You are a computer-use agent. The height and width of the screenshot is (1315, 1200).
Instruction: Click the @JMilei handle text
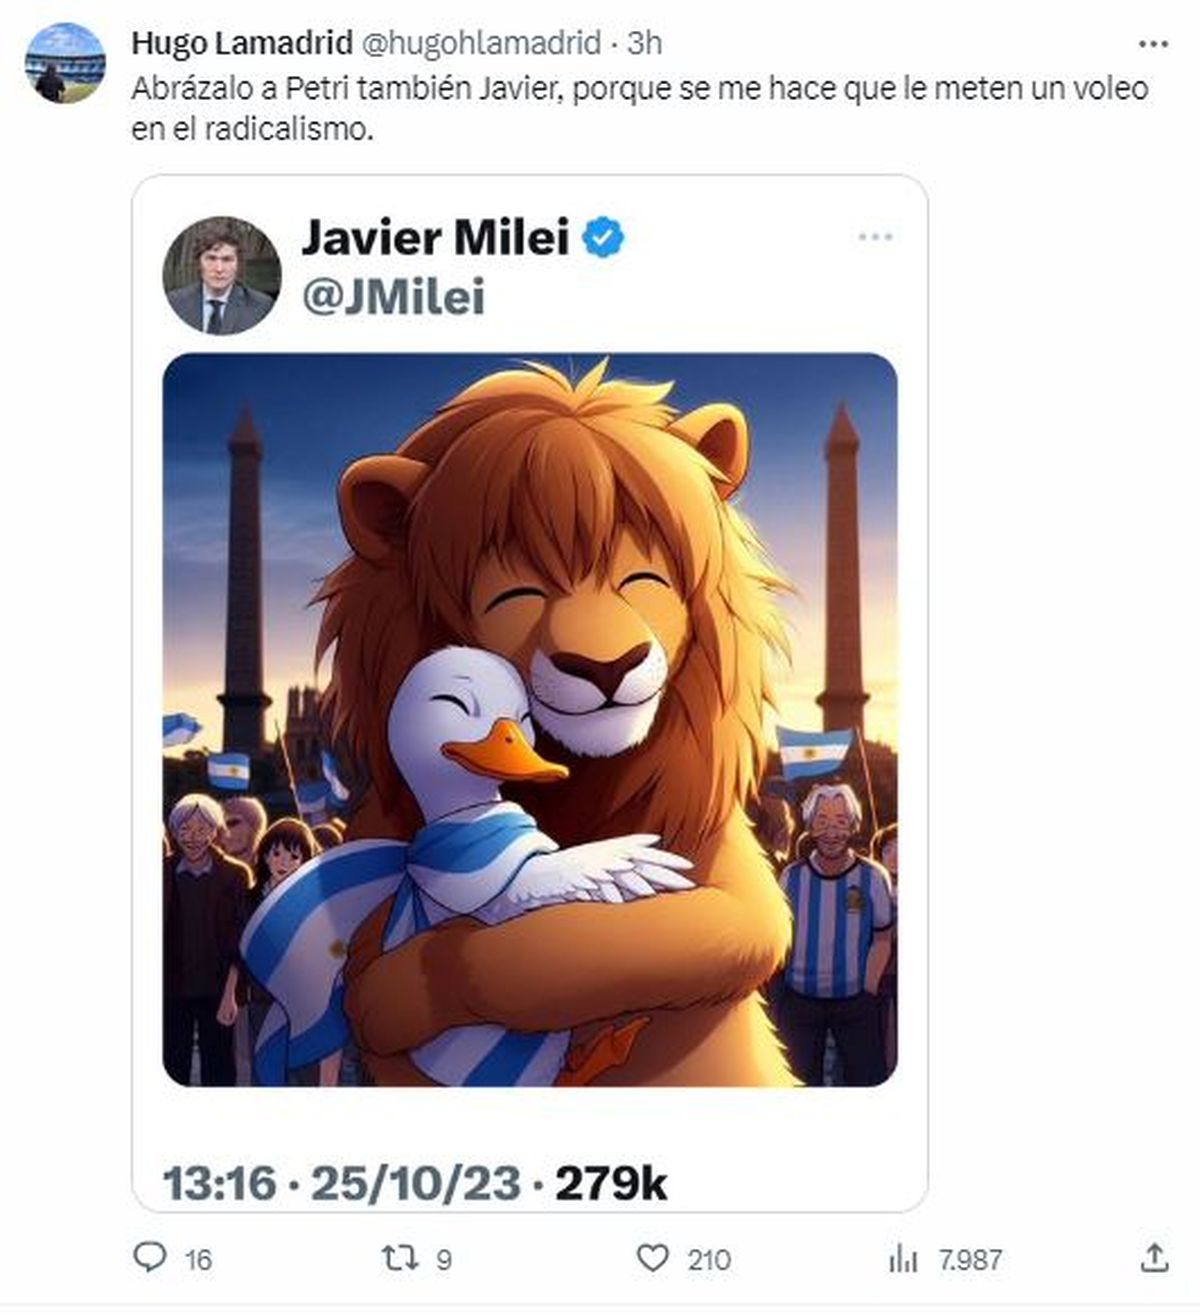coord(393,297)
